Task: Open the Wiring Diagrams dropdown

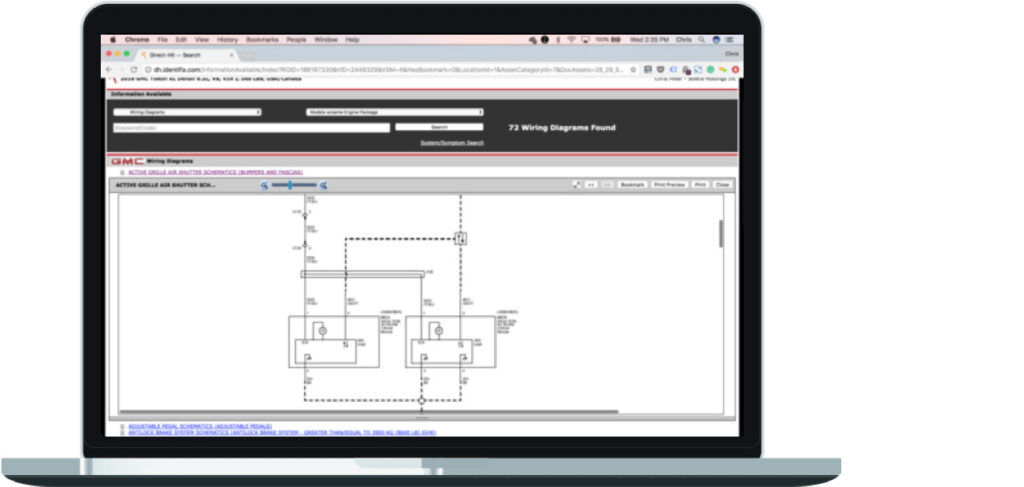Action: point(187,112)
